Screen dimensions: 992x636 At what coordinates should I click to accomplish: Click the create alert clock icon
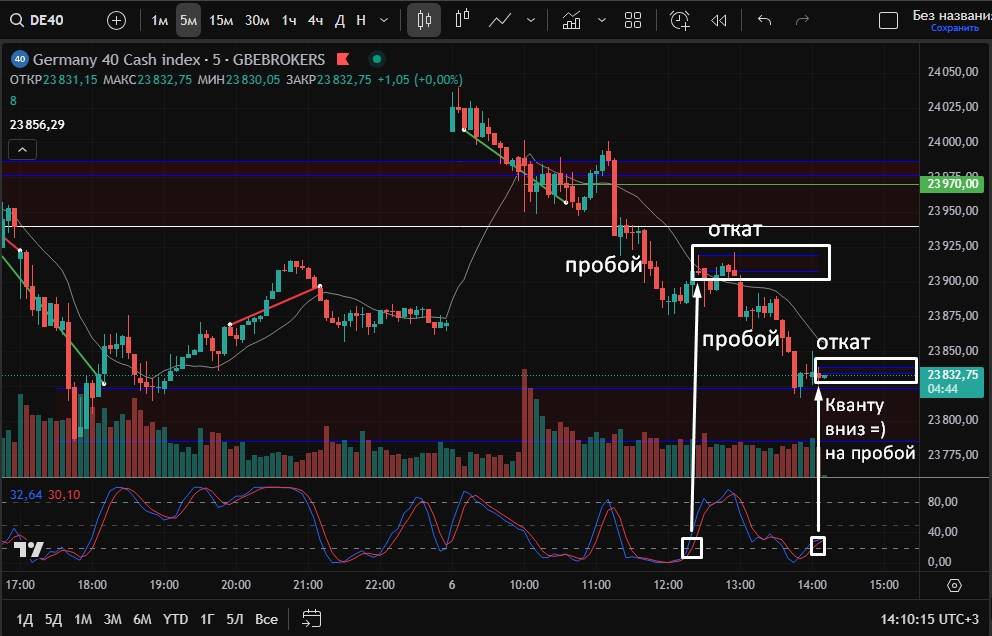[x=680, y=20]
